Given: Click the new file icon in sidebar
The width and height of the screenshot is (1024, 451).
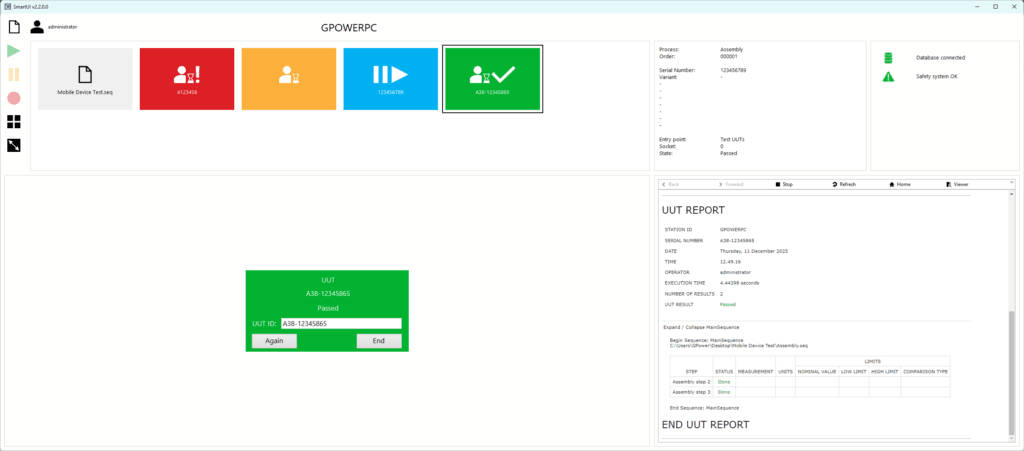Looking at the screenshot, I should (14, 26).
